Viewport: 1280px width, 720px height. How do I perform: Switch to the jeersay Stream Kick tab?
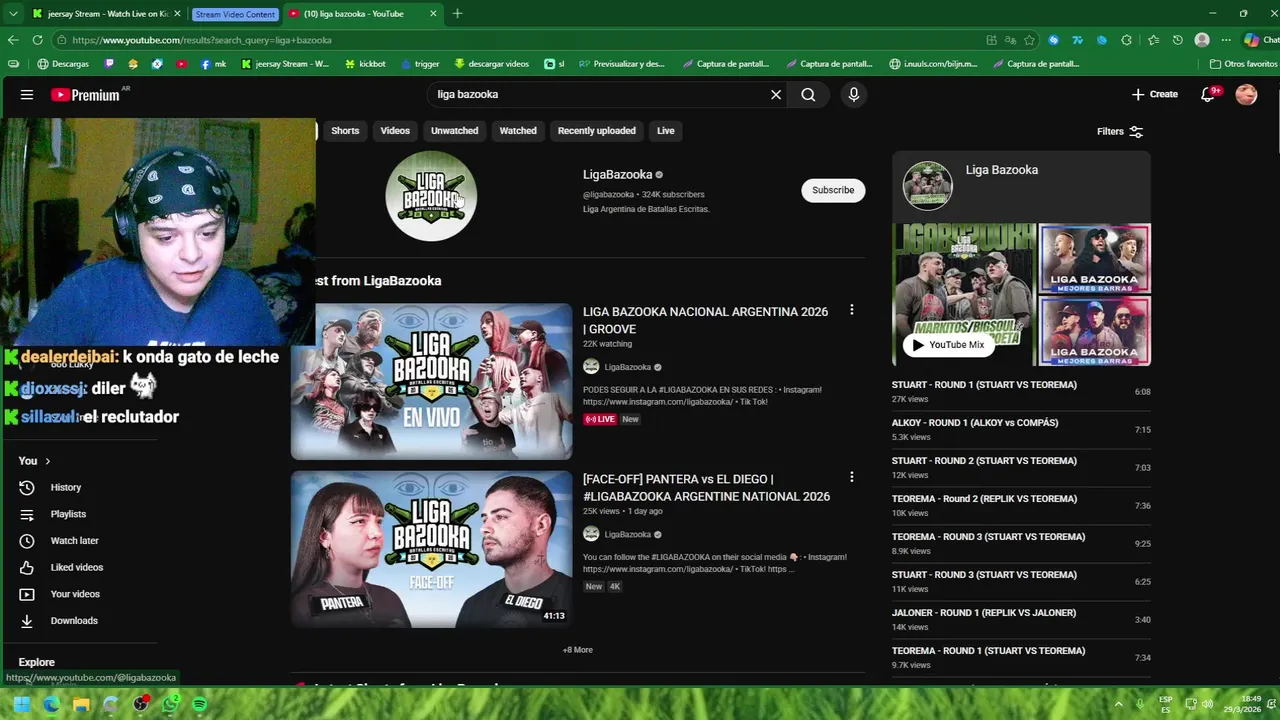[x=106, y=14]
